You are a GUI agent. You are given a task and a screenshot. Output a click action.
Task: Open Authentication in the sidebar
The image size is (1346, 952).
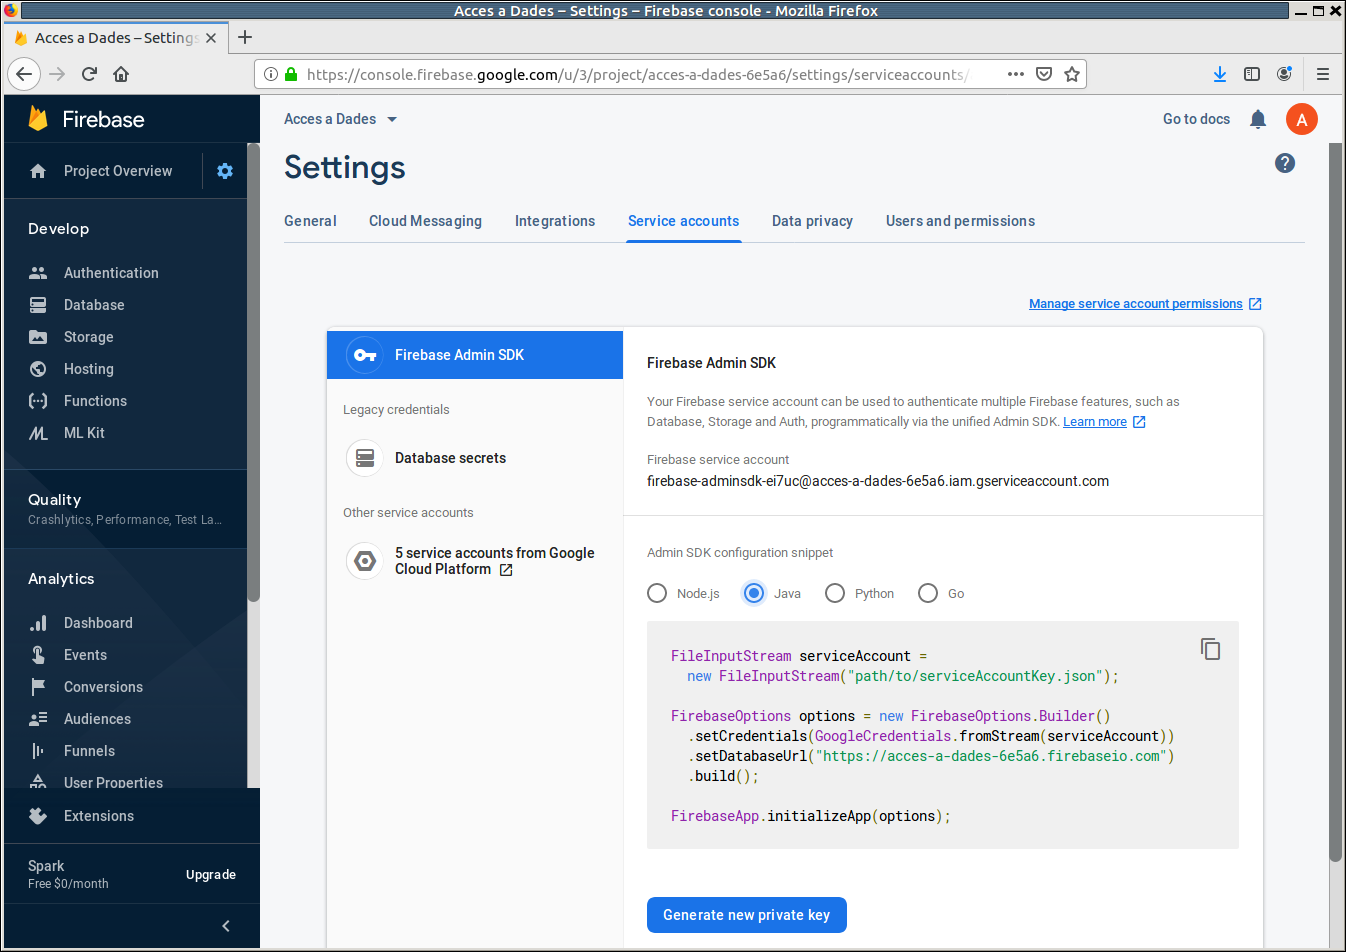111,273
